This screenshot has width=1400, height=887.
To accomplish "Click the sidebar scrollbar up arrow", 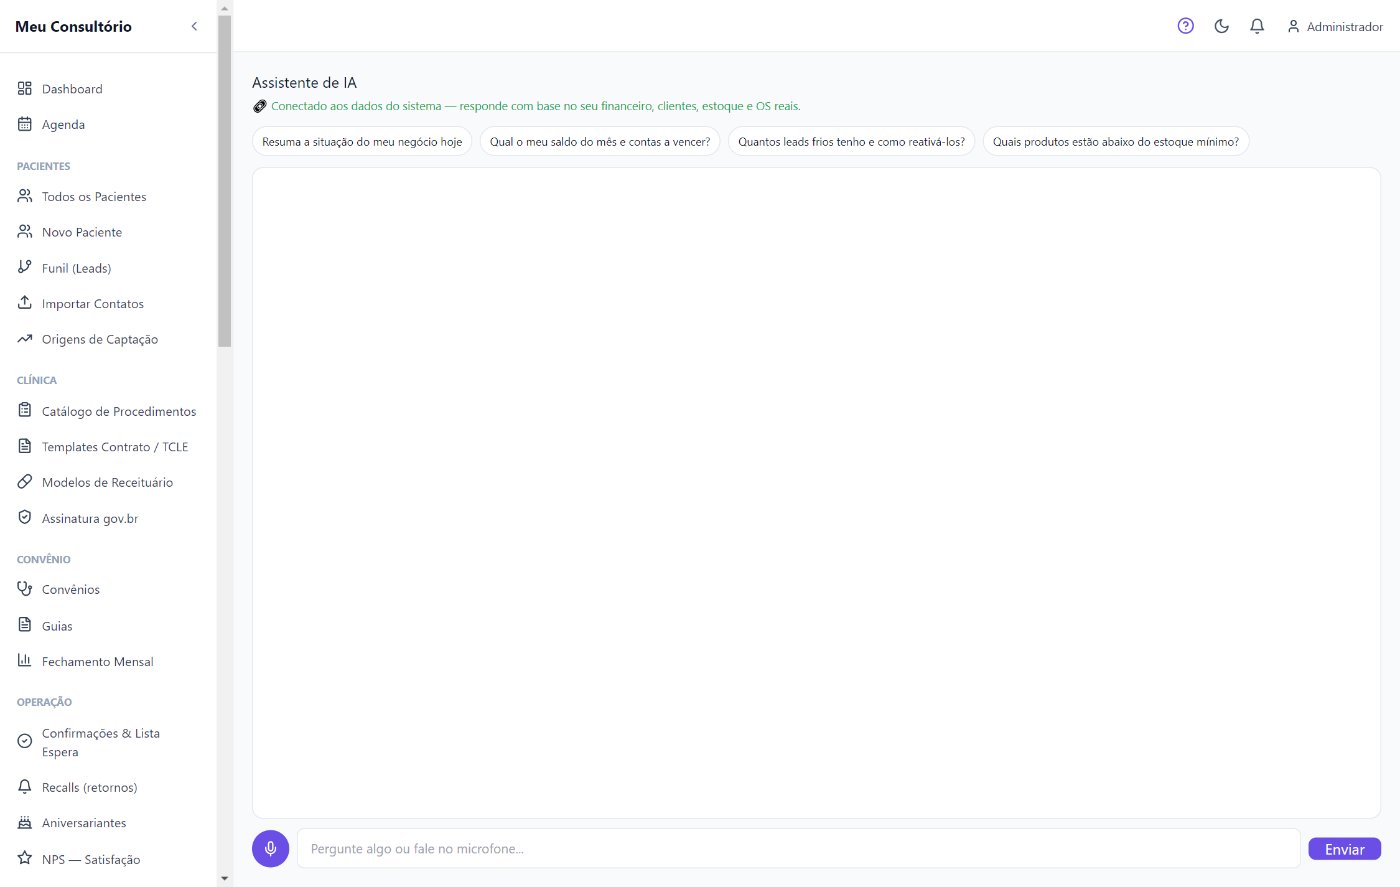I will (225, 8).
